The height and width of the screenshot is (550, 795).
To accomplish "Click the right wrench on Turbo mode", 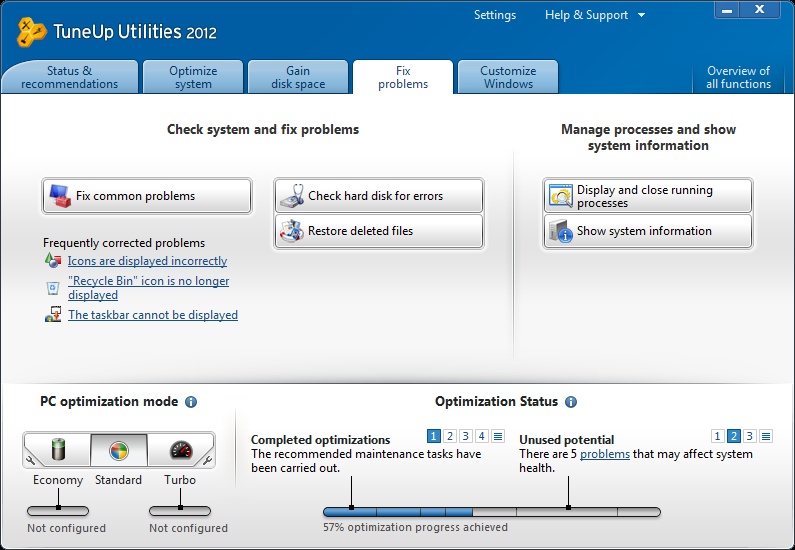I will [207, 460].
